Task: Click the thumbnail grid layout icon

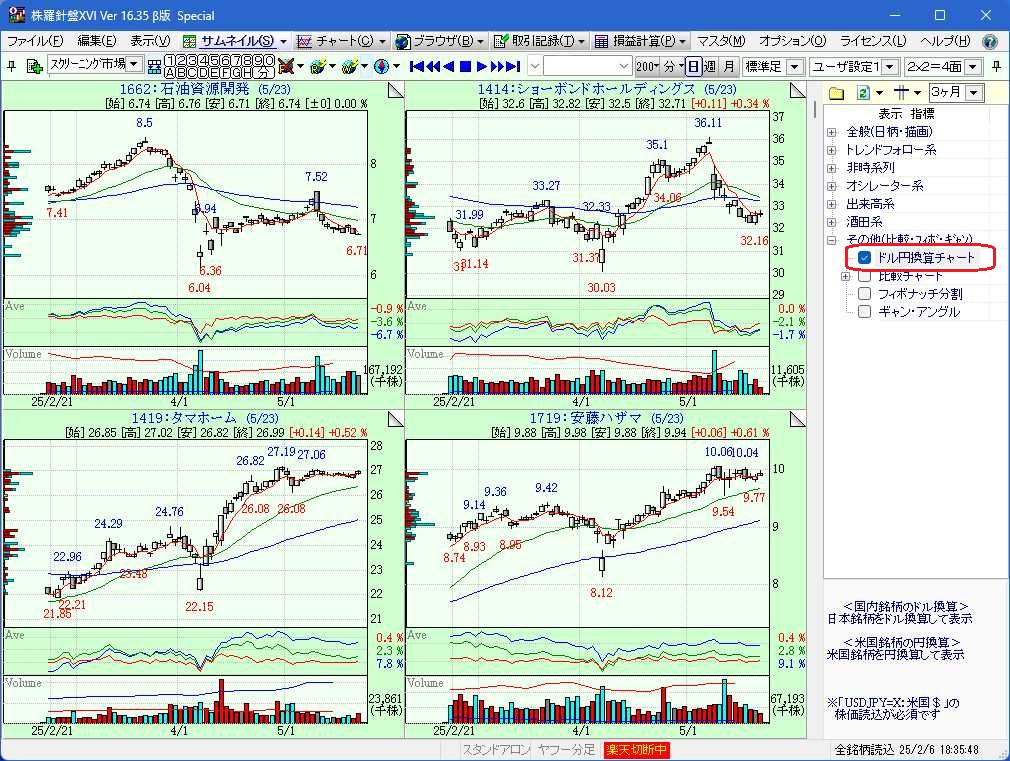Action: 155,66
